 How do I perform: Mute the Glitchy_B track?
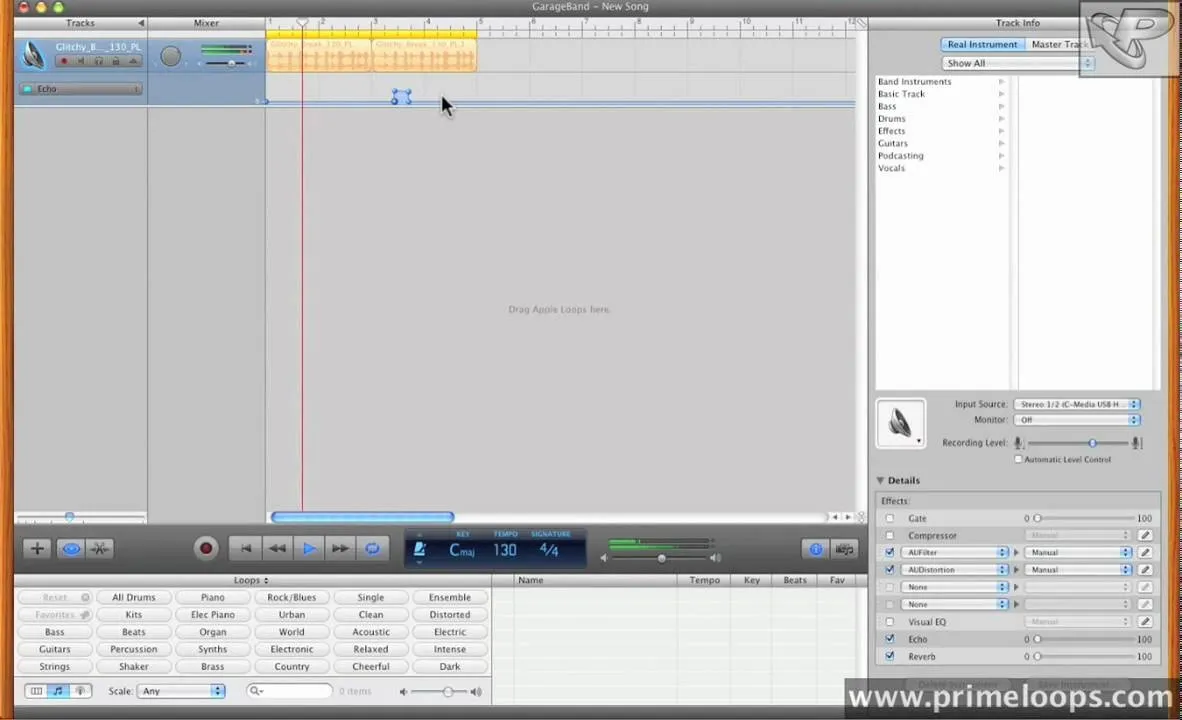(81, 61)
